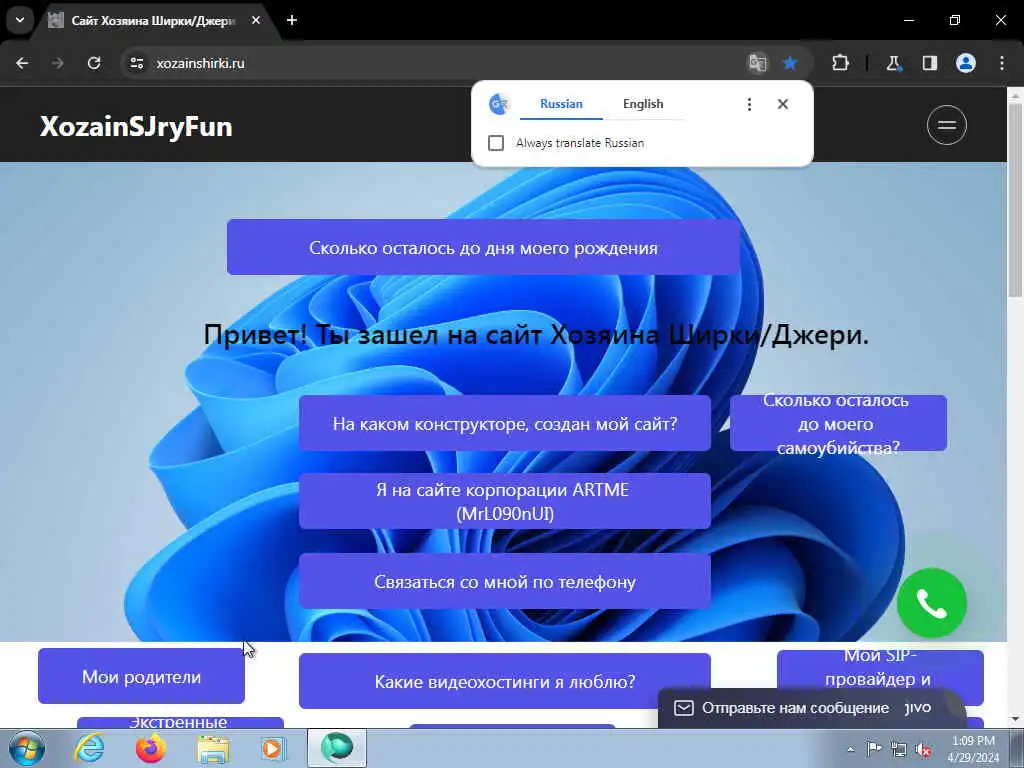Switch translate popup to Russian tab

click(x=561, y=104)
